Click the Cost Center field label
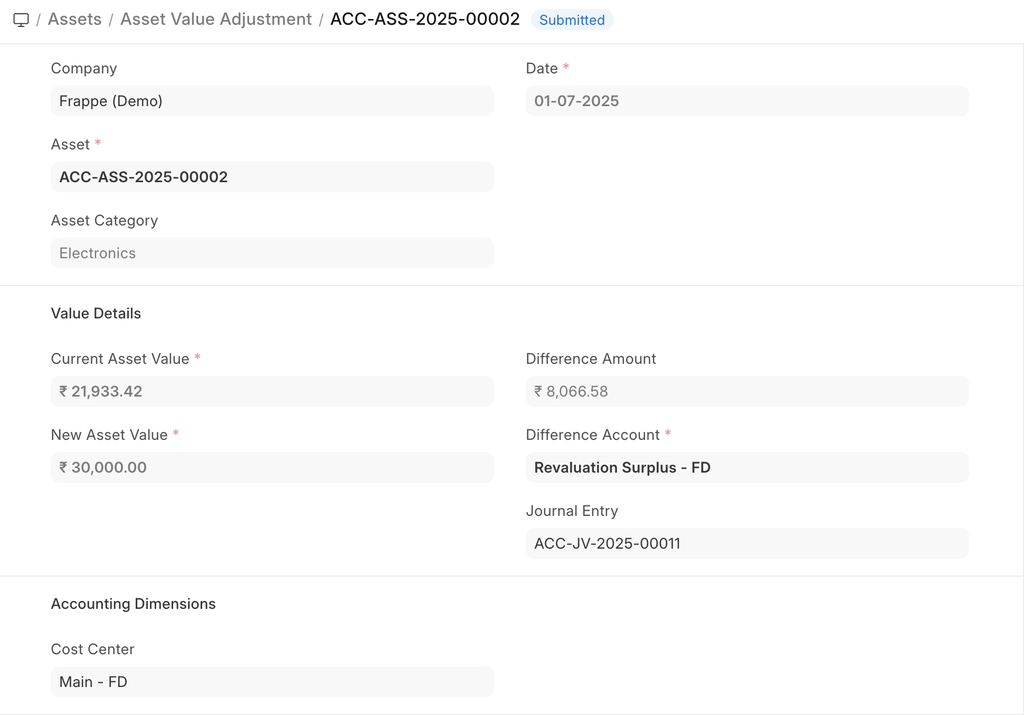This screenshot has width=1024, height=715. (93, 649)
